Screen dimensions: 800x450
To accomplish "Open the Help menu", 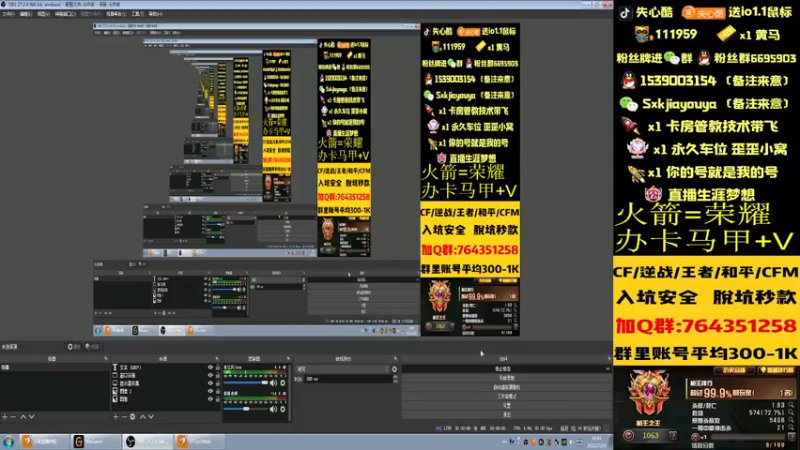I will pyautogui.click(x=155, y=14).
